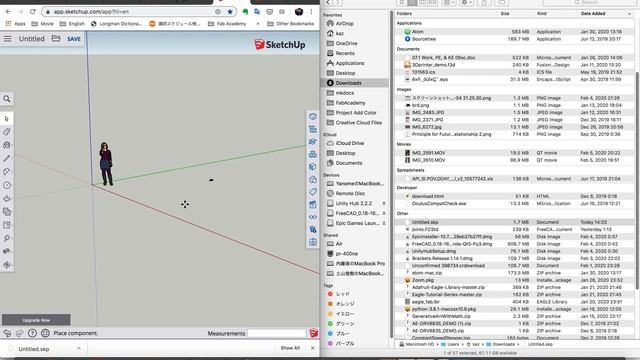The width and height of the screenshot is (640, 360).
Task: Open the Components panel icon
Action: tap(313, 154)
